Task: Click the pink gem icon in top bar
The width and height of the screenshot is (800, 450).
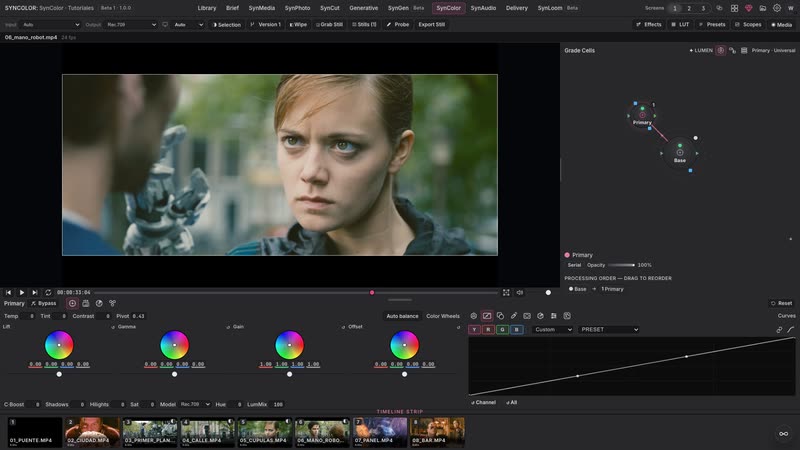Action: click(x=748, y=8)
